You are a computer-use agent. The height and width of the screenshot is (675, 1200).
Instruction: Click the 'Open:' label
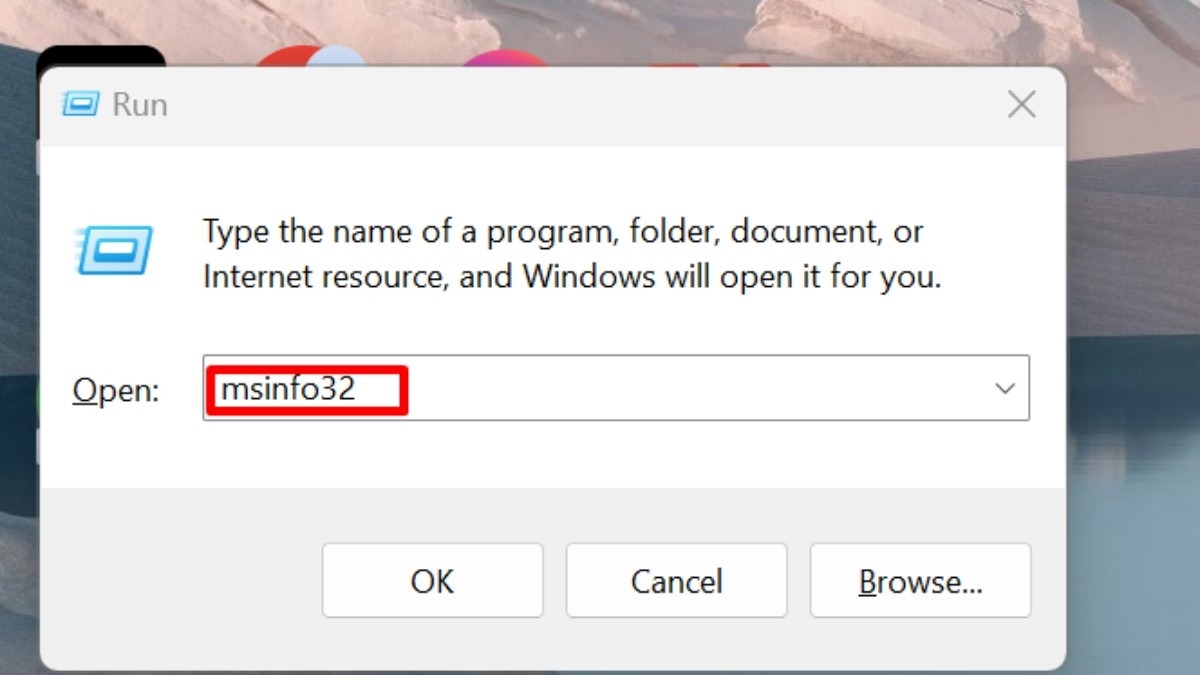tap(116, 390)
